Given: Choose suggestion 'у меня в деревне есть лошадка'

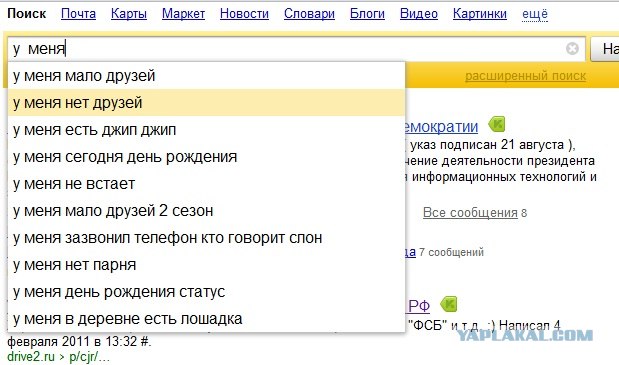Looking at the screenshot, I should tap(206, 319).
